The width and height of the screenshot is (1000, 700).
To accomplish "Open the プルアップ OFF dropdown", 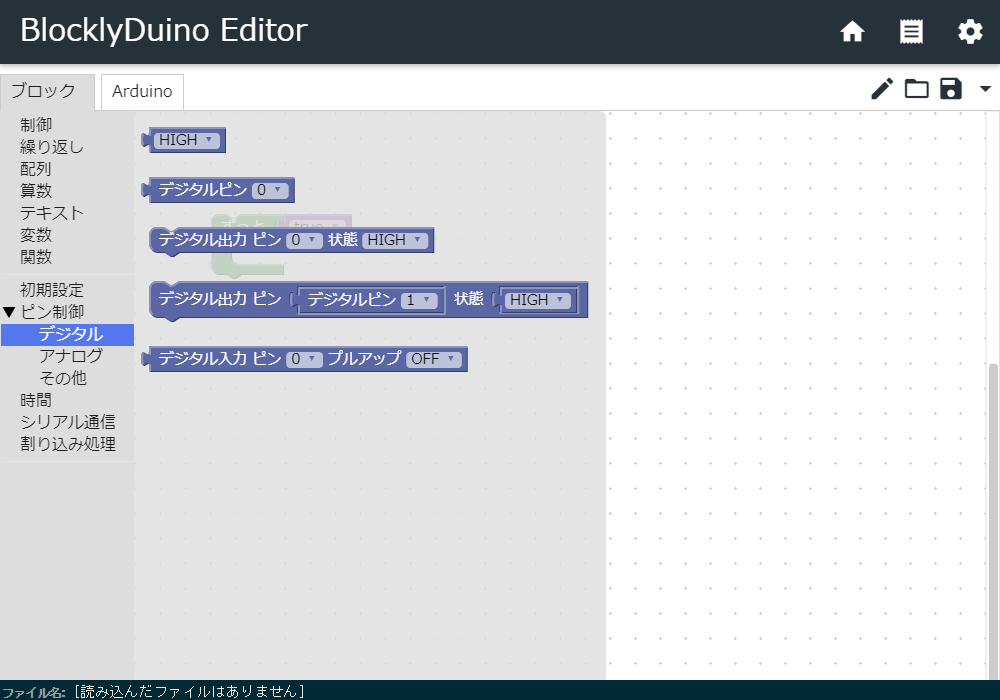I will pos(433,359).
